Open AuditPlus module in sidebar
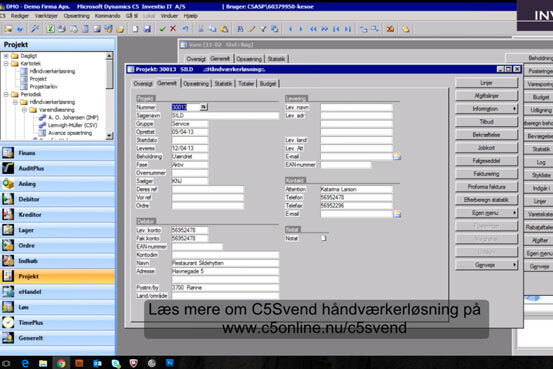This screenshot has width=553, height=369. click(x=58, y=169)
